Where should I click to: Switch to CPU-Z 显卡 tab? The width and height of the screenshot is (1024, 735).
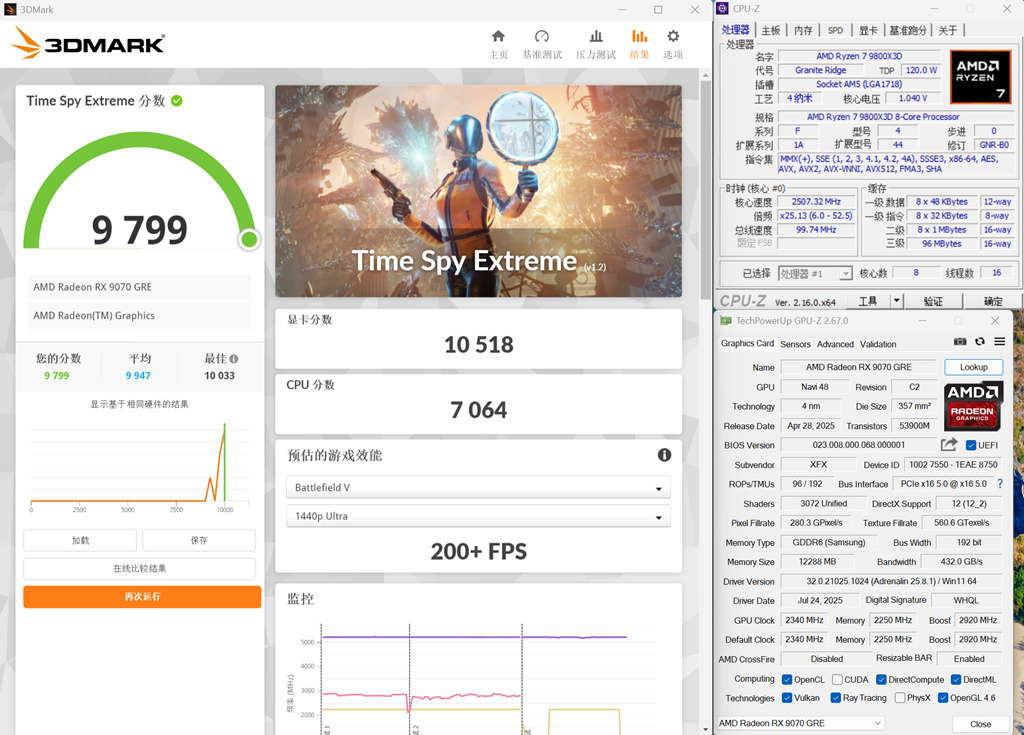point(868,30)
